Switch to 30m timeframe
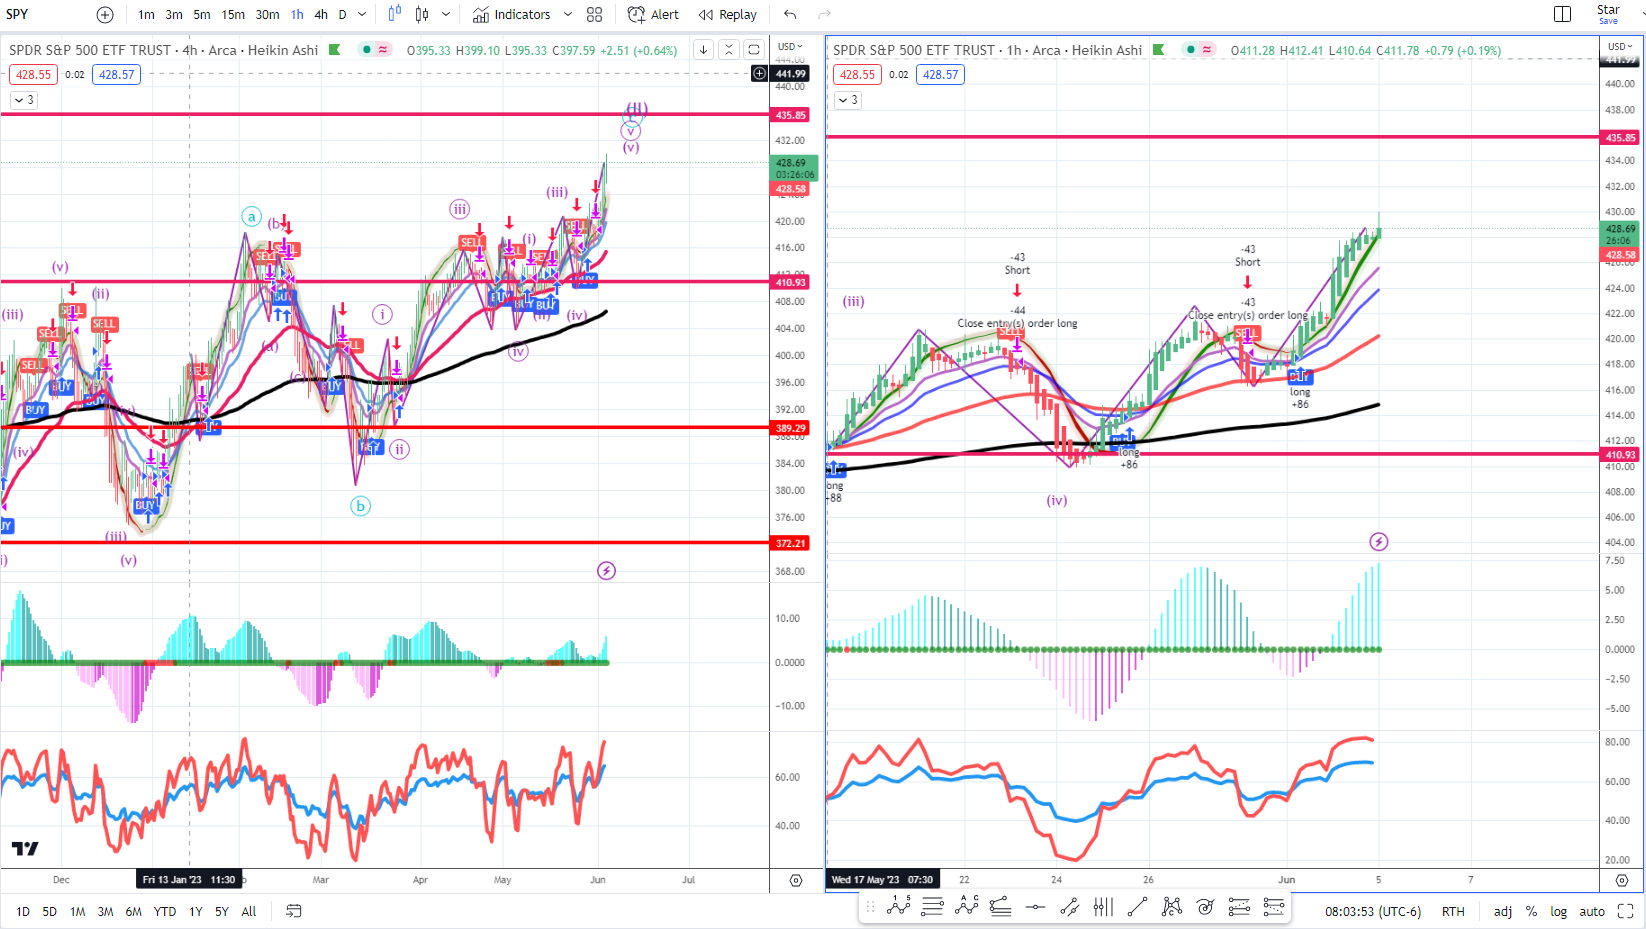This screenshot has height=929, width=1646. [x=267, y=15]
